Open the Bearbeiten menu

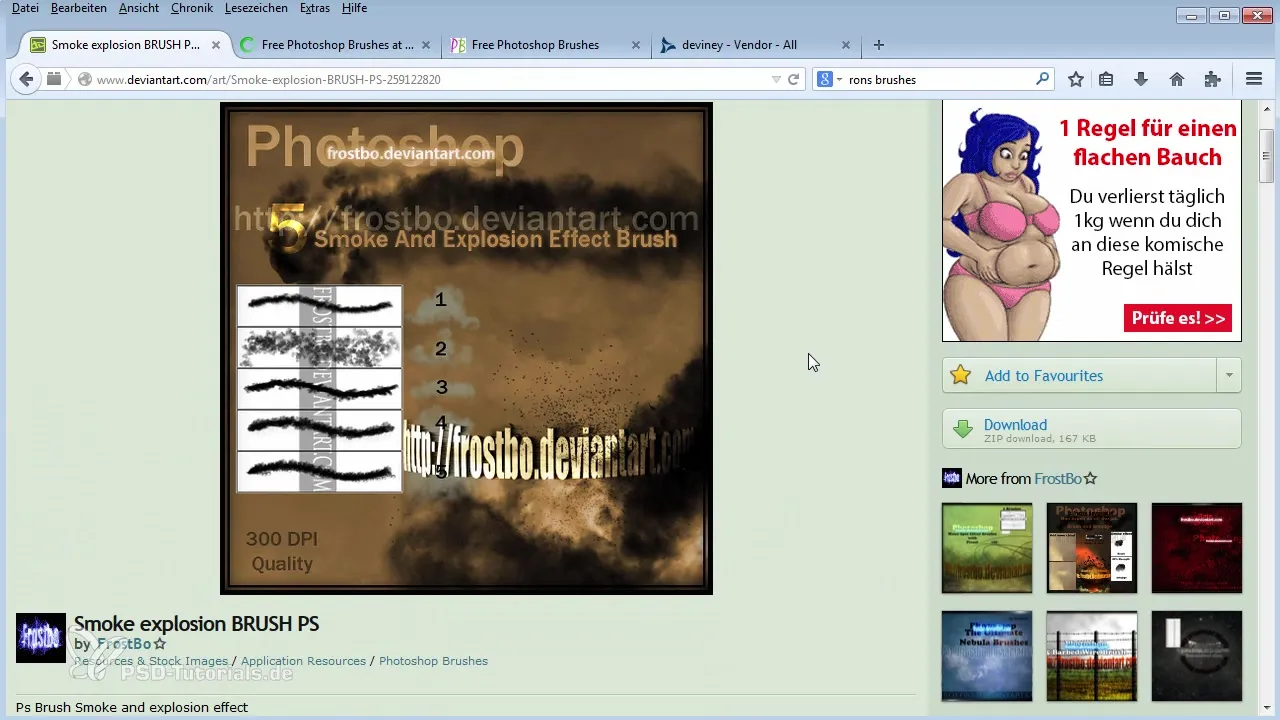tap(79, 8)
